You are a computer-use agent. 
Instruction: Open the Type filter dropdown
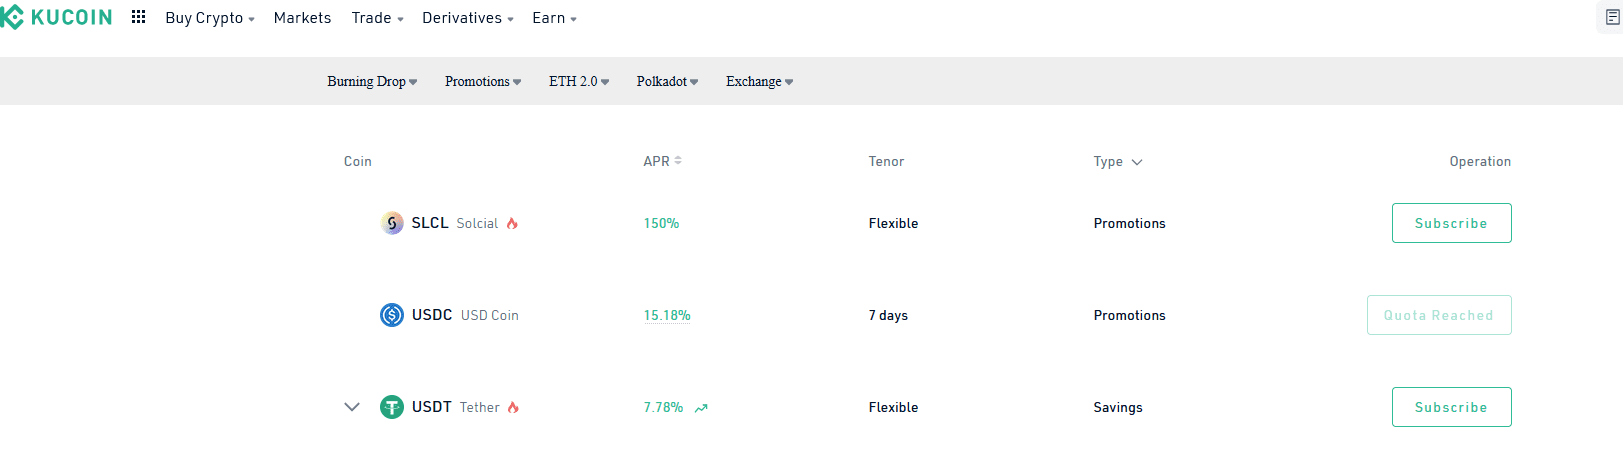(x=1117, y=162)
